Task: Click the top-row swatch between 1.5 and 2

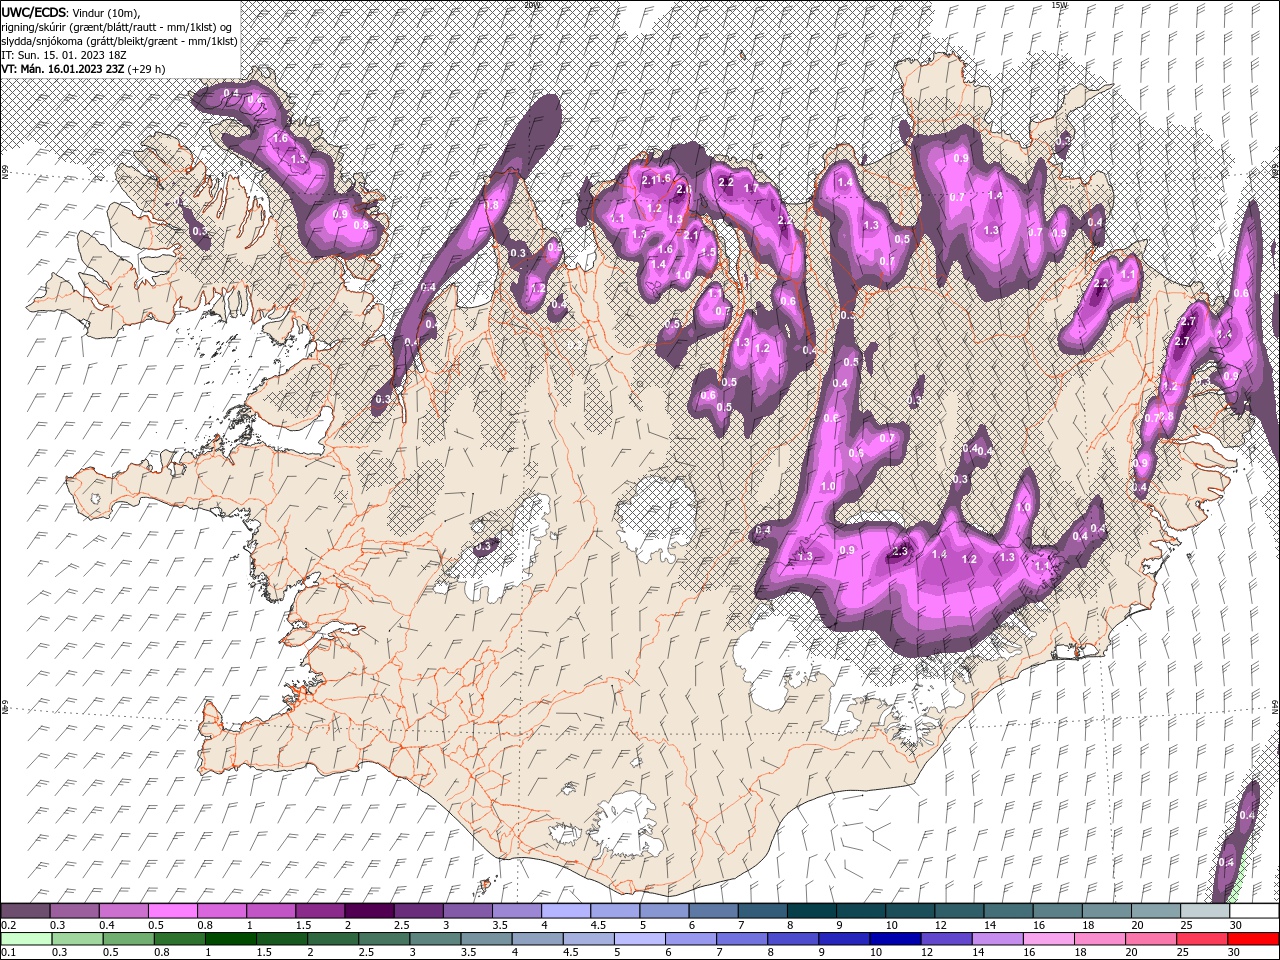Action: pyautogui.click(x=320, y=911)
